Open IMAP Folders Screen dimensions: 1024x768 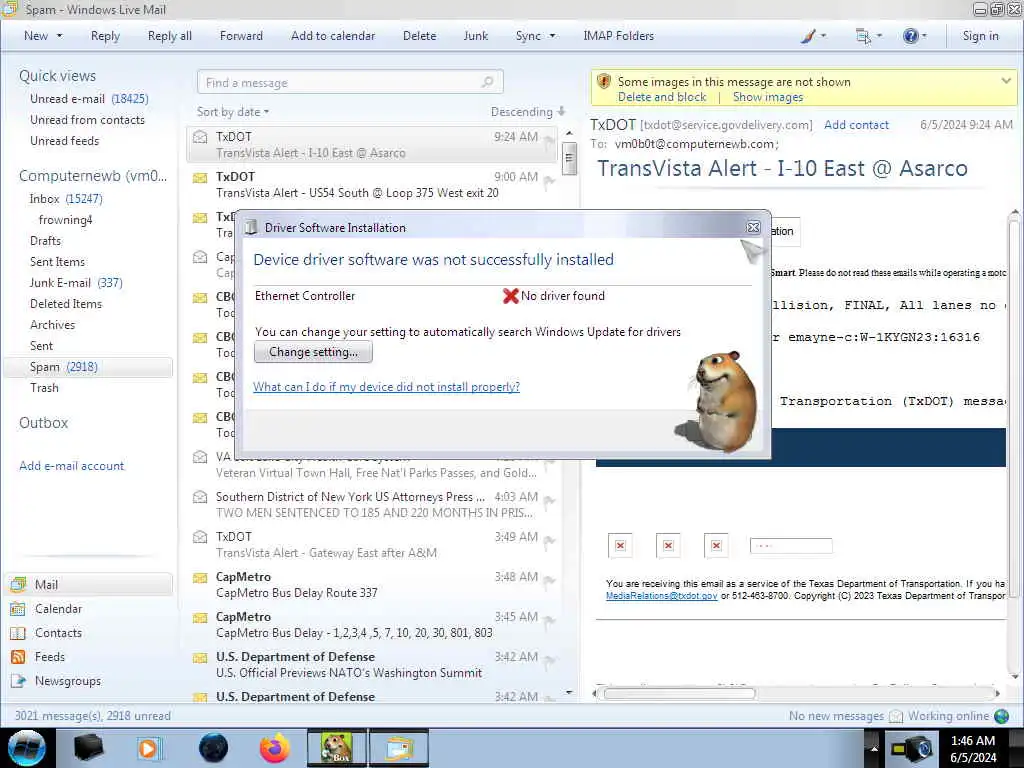point(618,36)
